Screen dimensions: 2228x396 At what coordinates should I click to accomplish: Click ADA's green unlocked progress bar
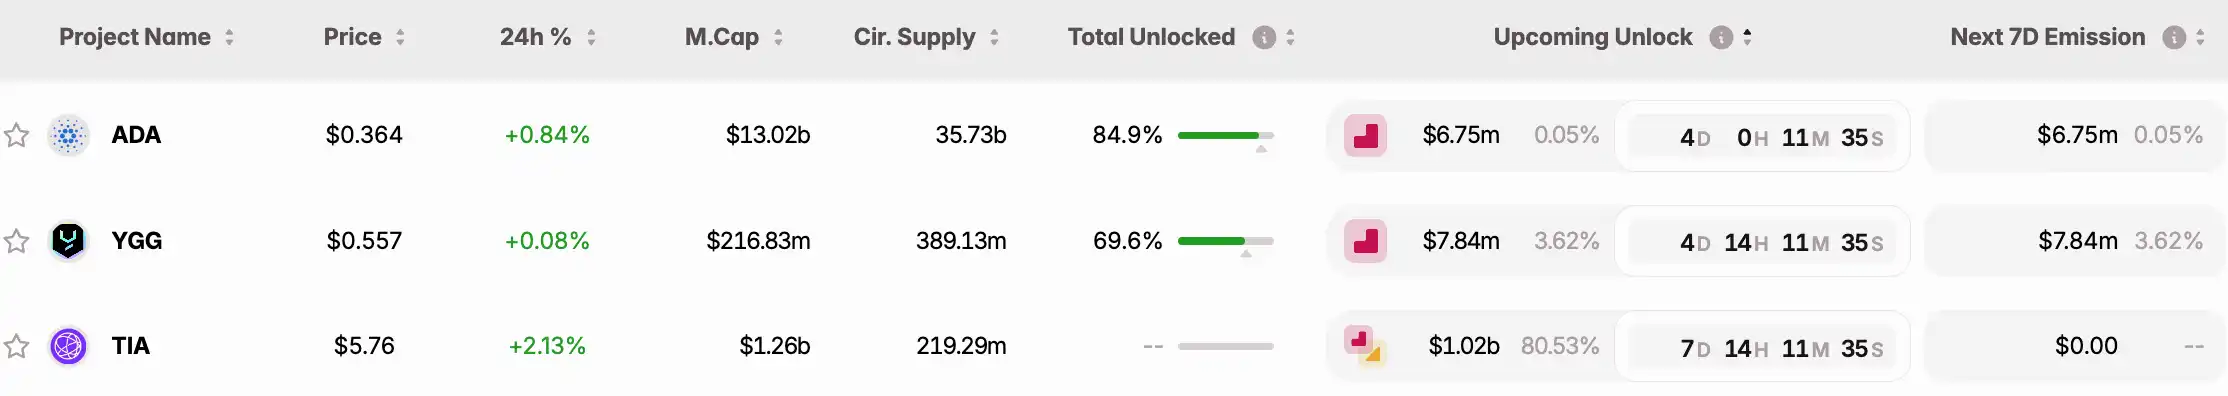[1225, 135]
